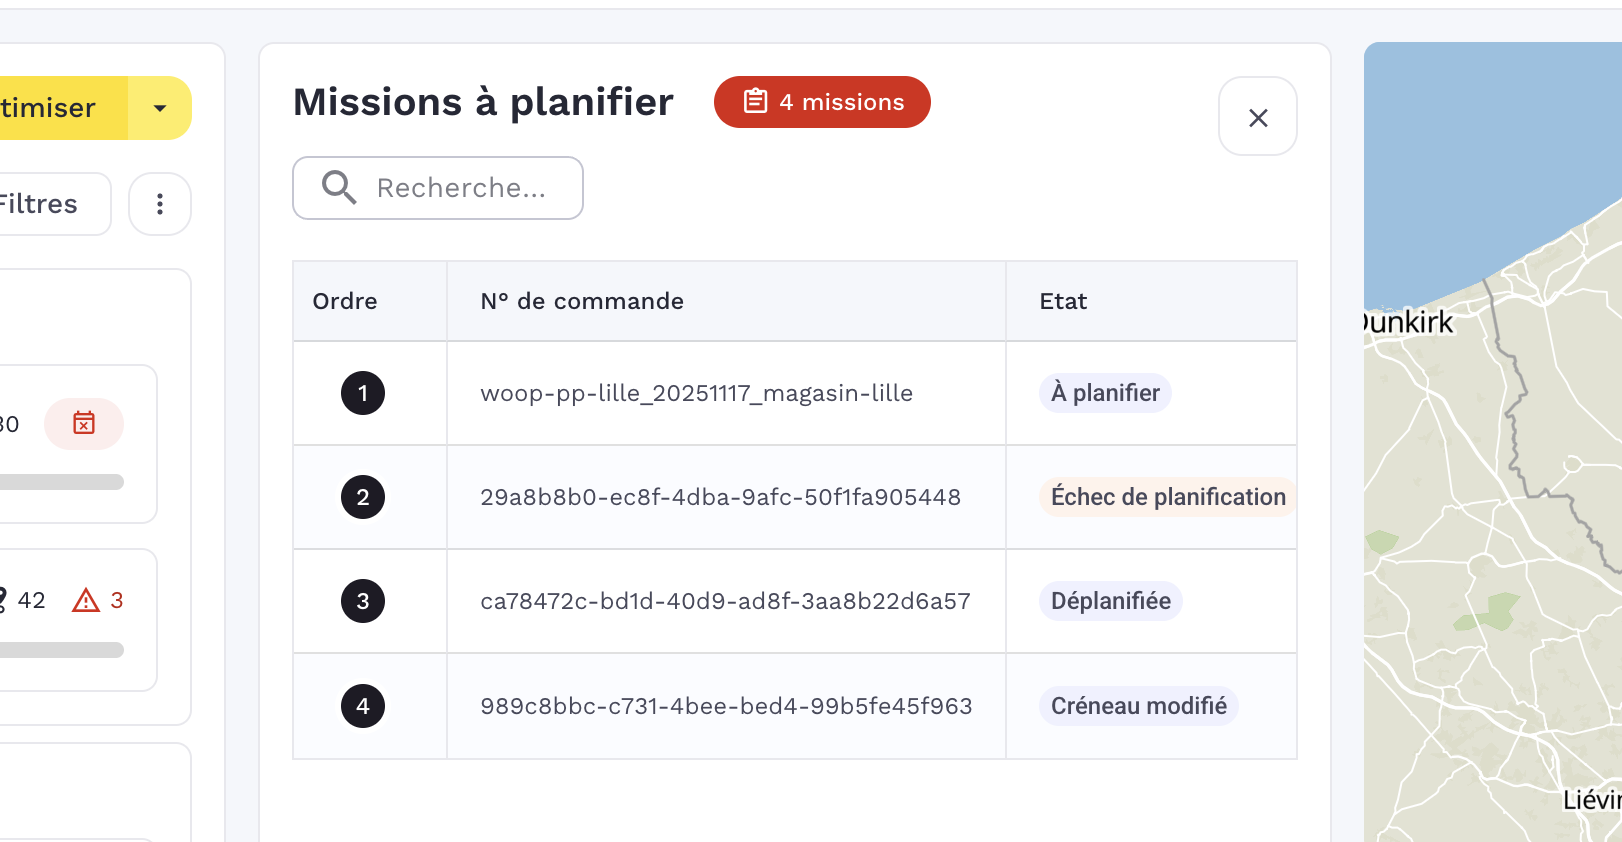
Task: Select order number 1 circle
Action: (363, 393)
